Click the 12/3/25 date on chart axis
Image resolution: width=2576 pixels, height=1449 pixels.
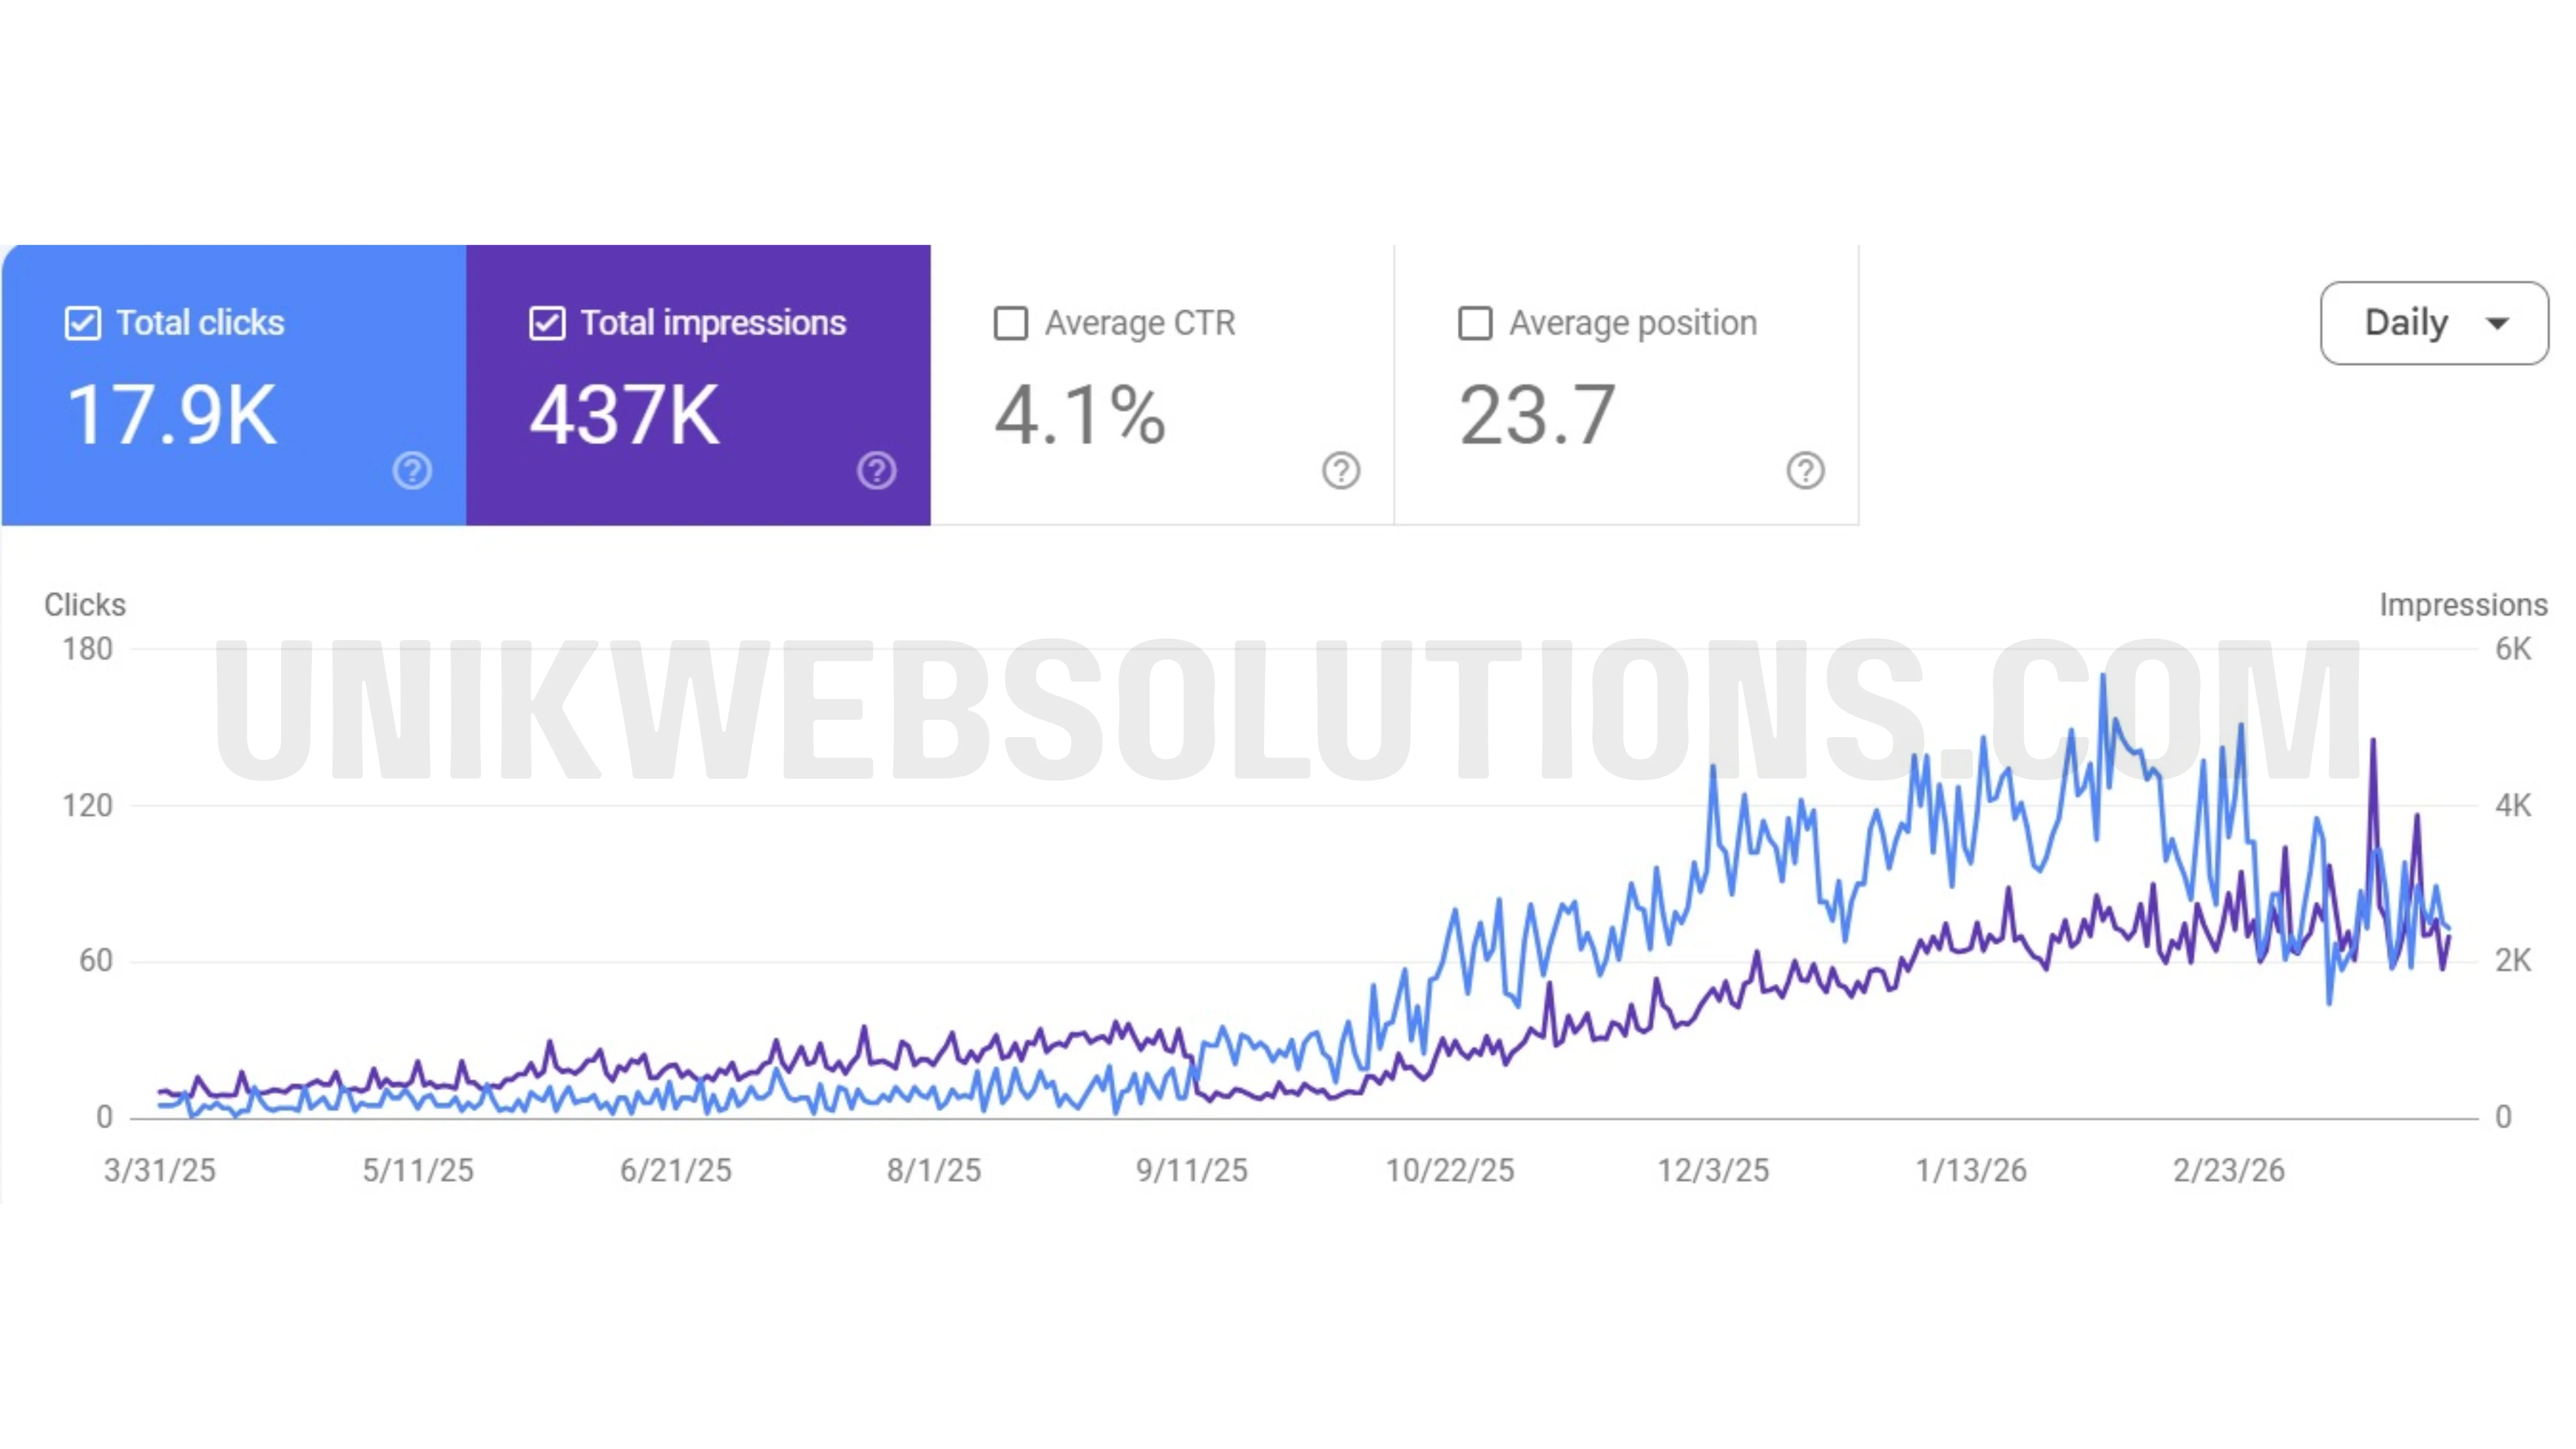1713,1170
